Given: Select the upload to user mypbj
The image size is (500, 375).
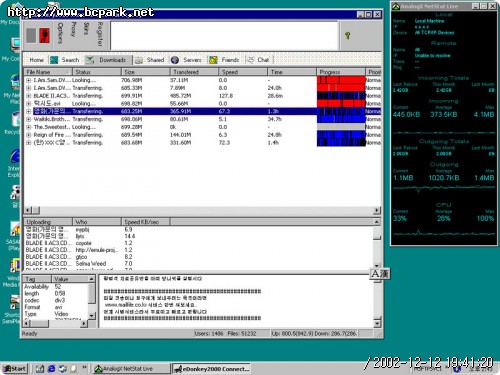Looking at the screenshot, I should [82, 230].
